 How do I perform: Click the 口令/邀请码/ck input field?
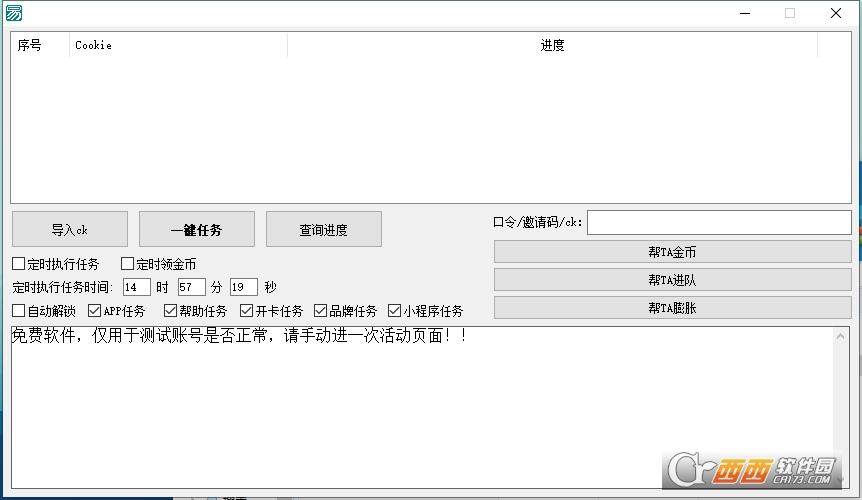pos(719,222)
